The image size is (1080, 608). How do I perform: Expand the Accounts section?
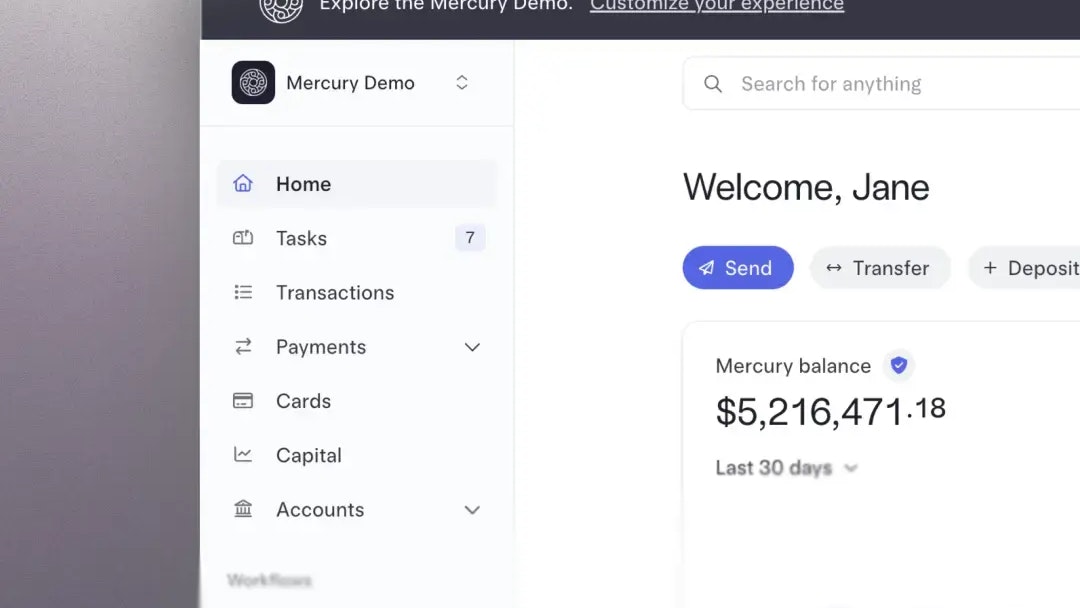click(471, 510)
